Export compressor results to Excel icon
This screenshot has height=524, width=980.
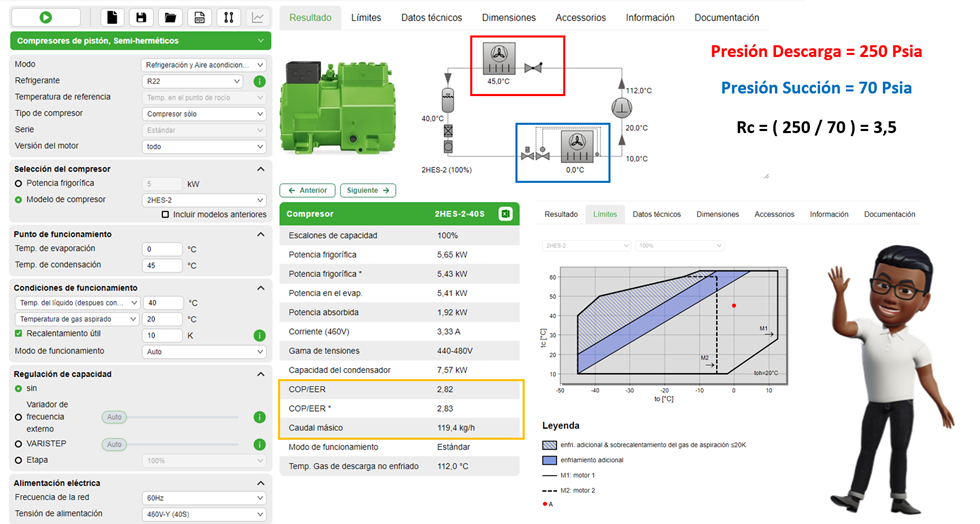pos(506,214)
